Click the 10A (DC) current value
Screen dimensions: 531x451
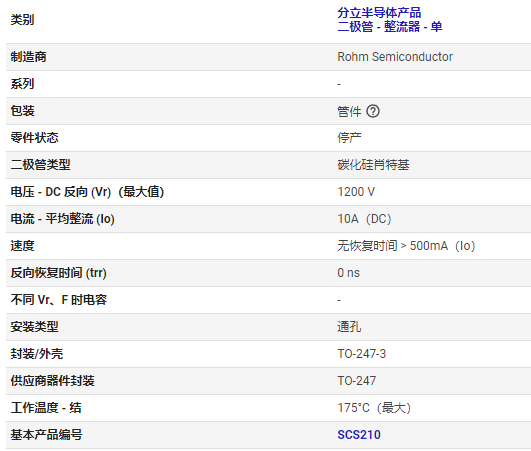(364, 219)
